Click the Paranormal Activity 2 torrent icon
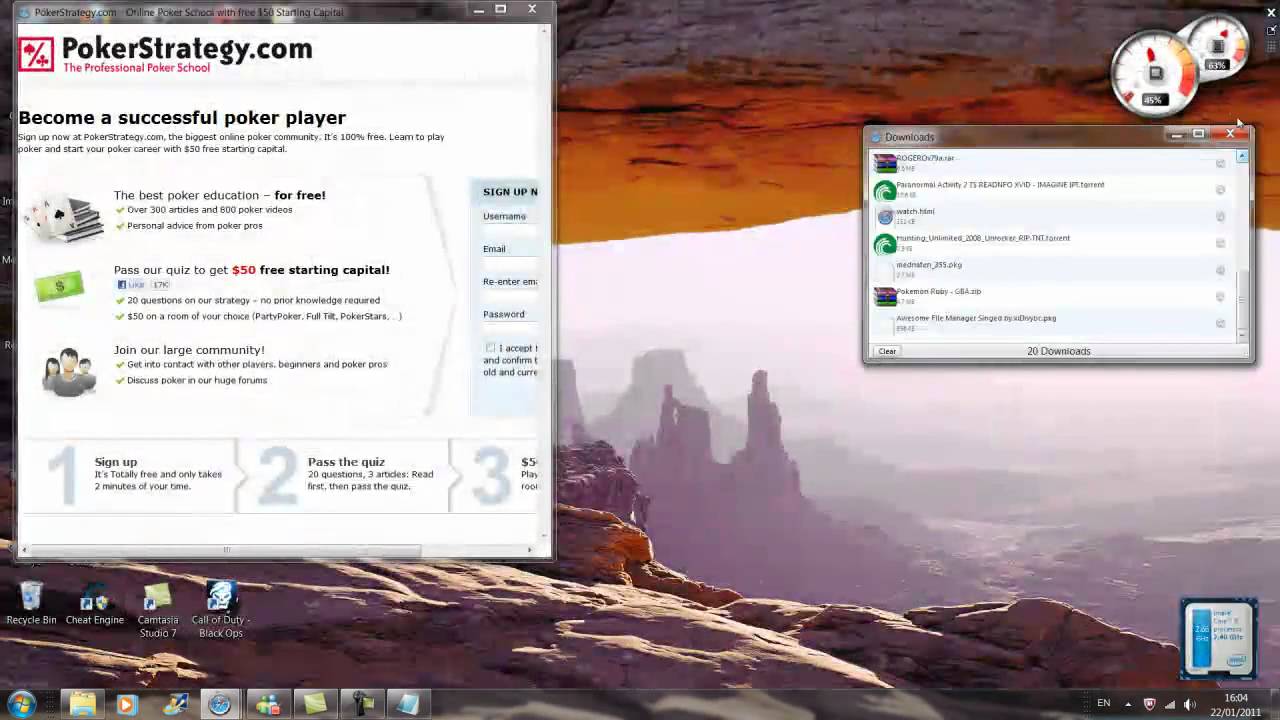 [885, 189]
